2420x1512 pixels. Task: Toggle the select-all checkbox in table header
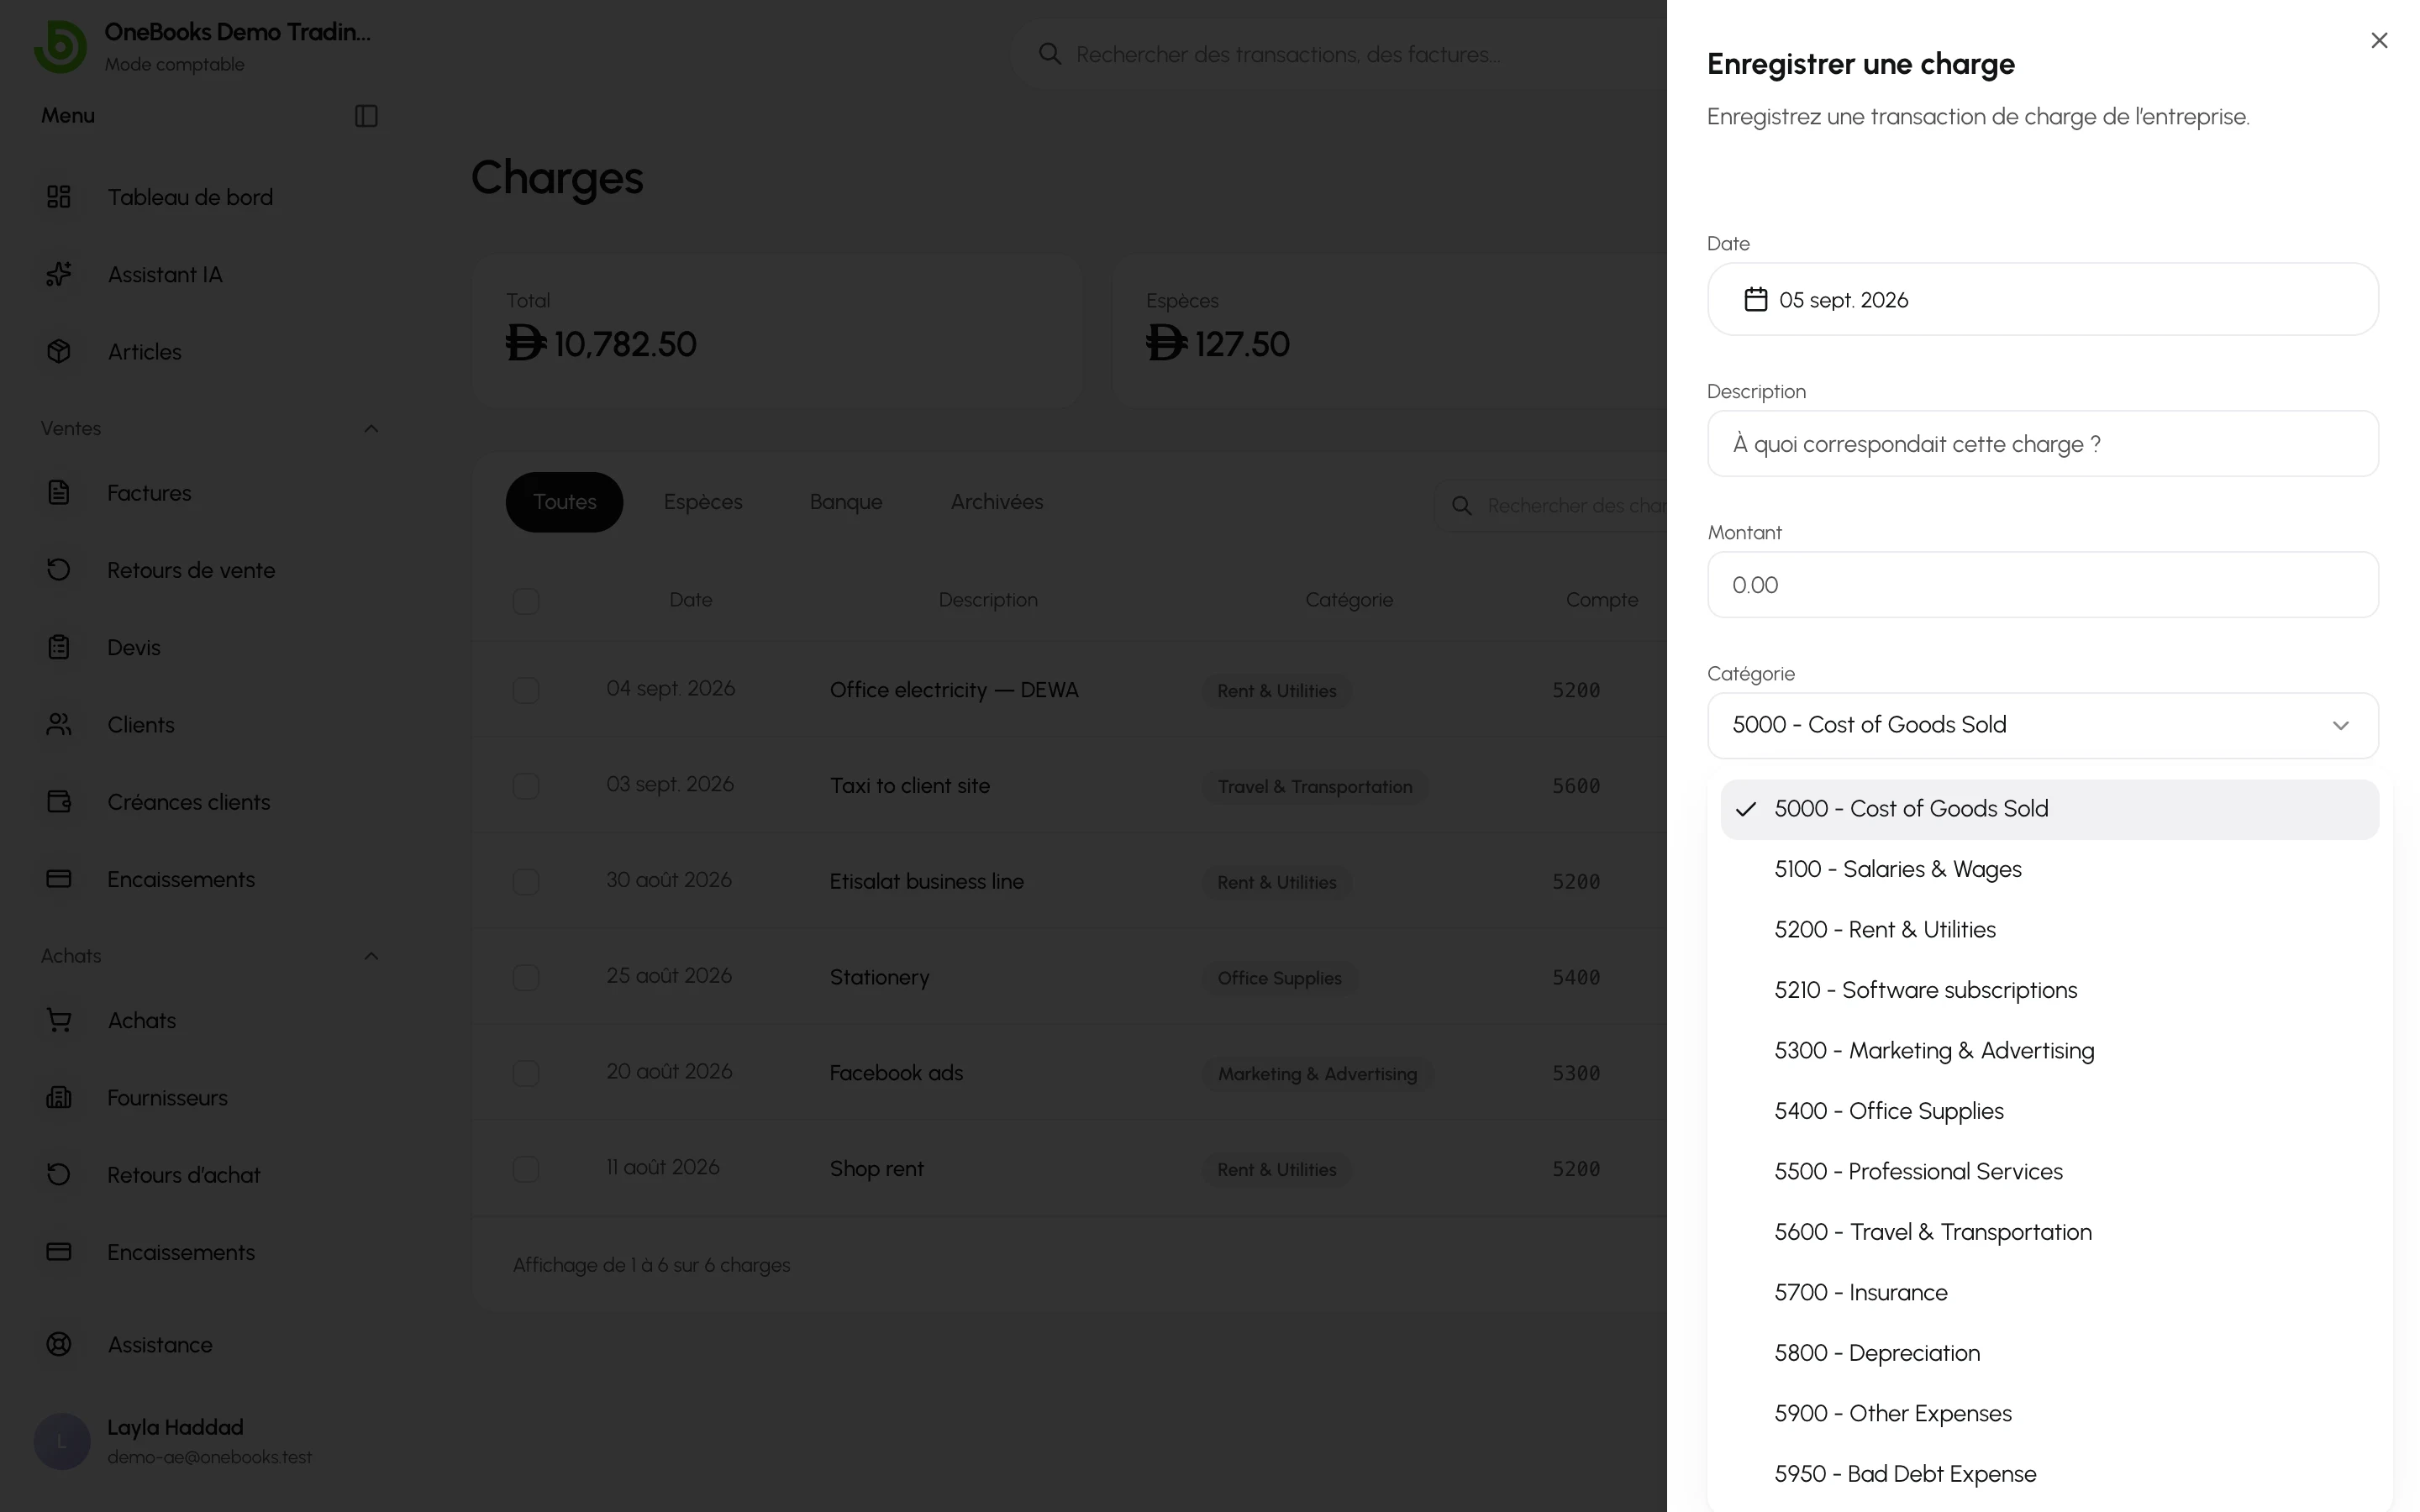click(526, 601)
